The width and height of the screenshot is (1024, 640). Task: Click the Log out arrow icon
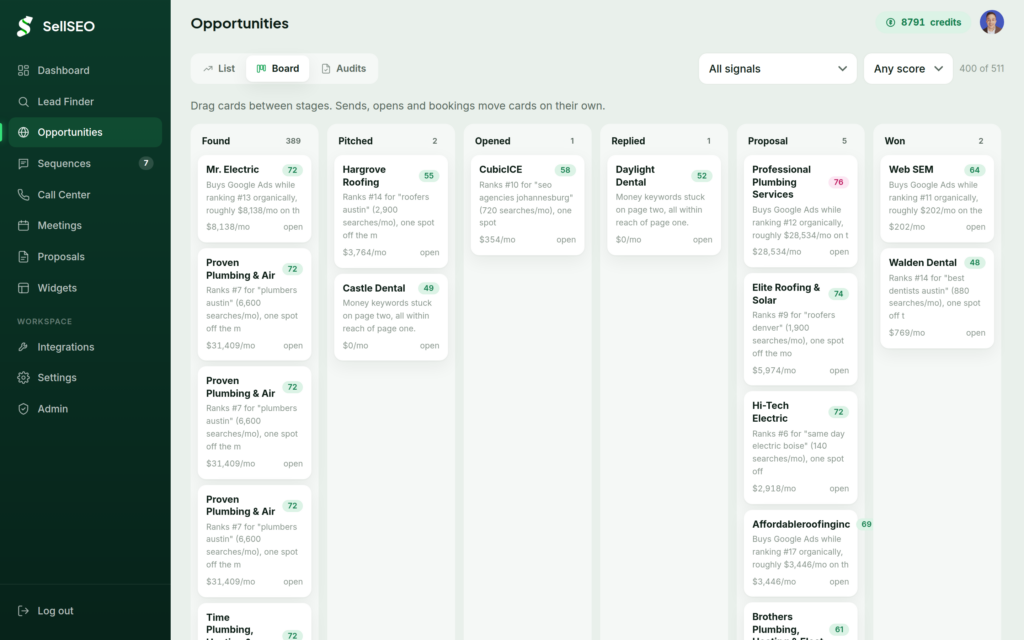24,611
